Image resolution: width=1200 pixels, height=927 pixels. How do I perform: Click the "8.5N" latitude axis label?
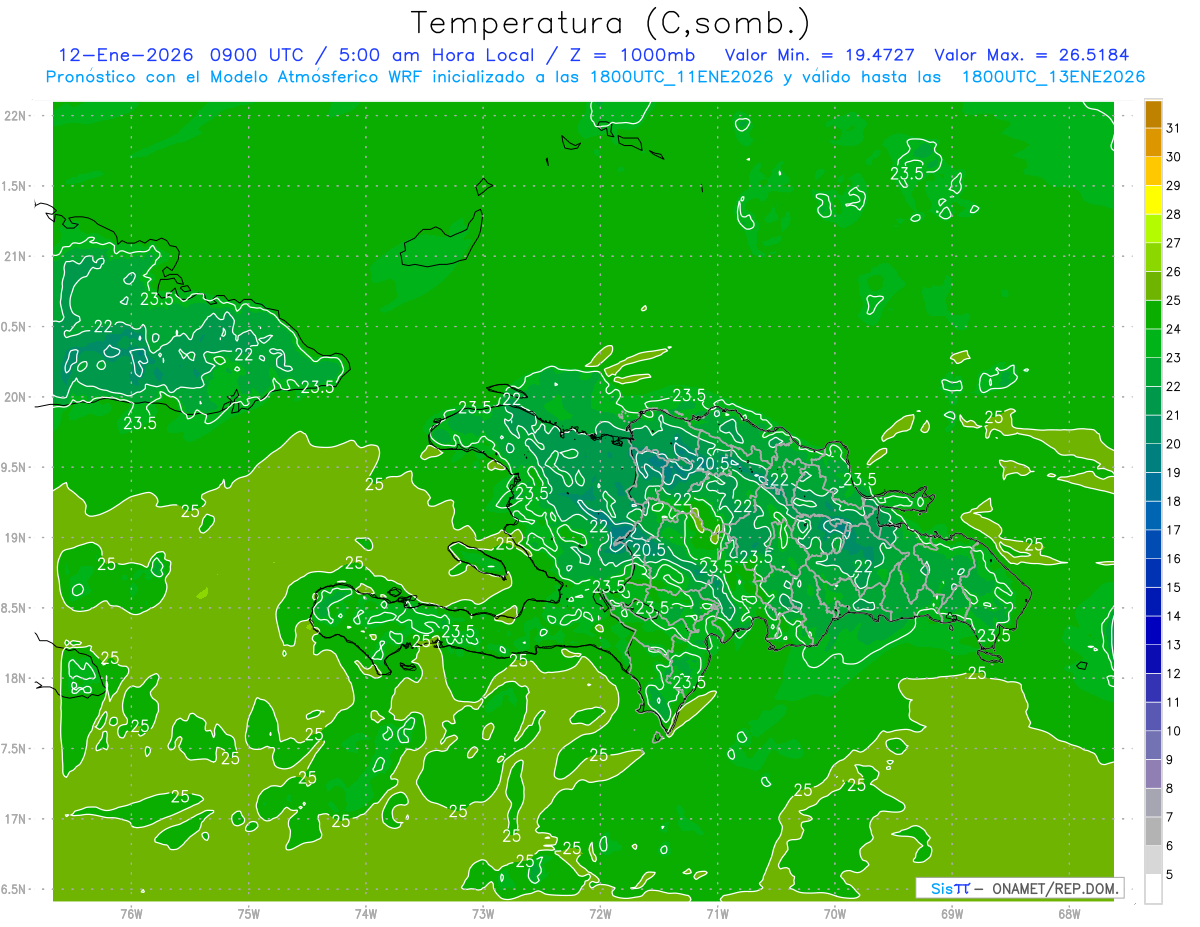tap(15, 608)
